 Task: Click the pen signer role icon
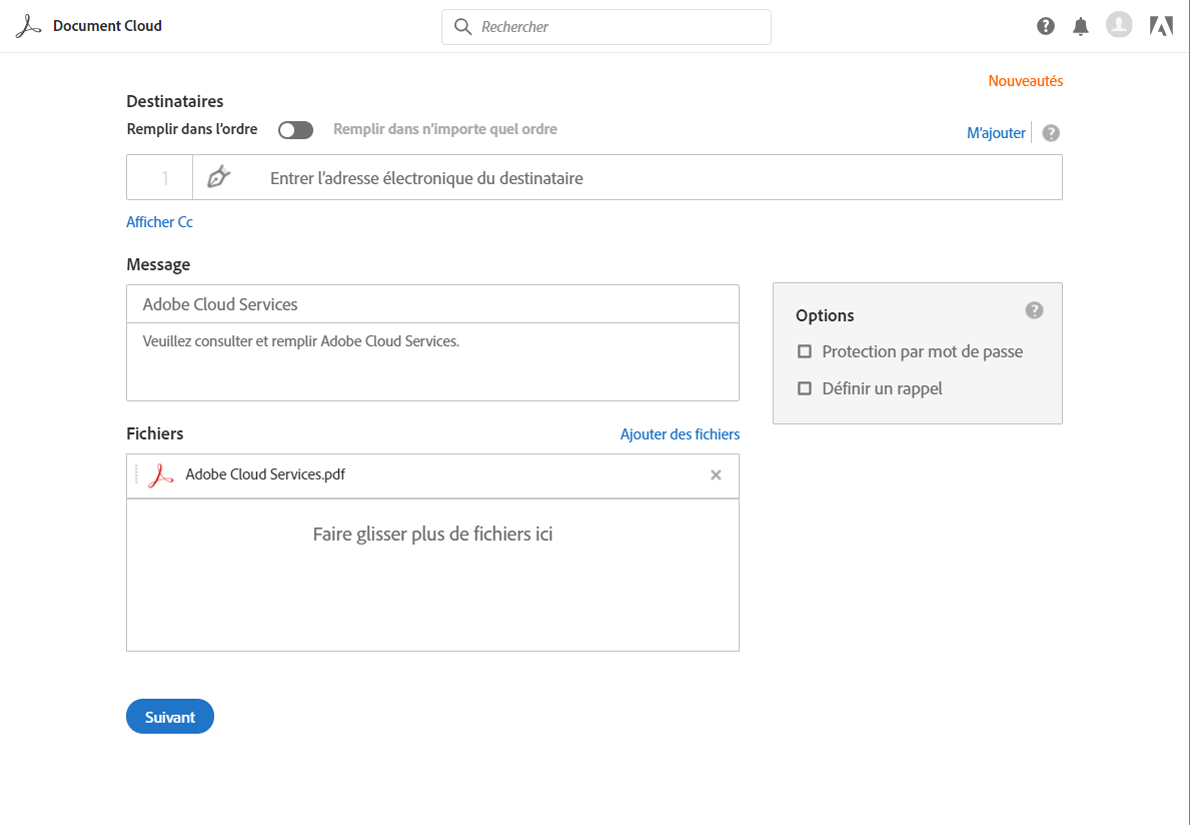click(x=218, y=178)
